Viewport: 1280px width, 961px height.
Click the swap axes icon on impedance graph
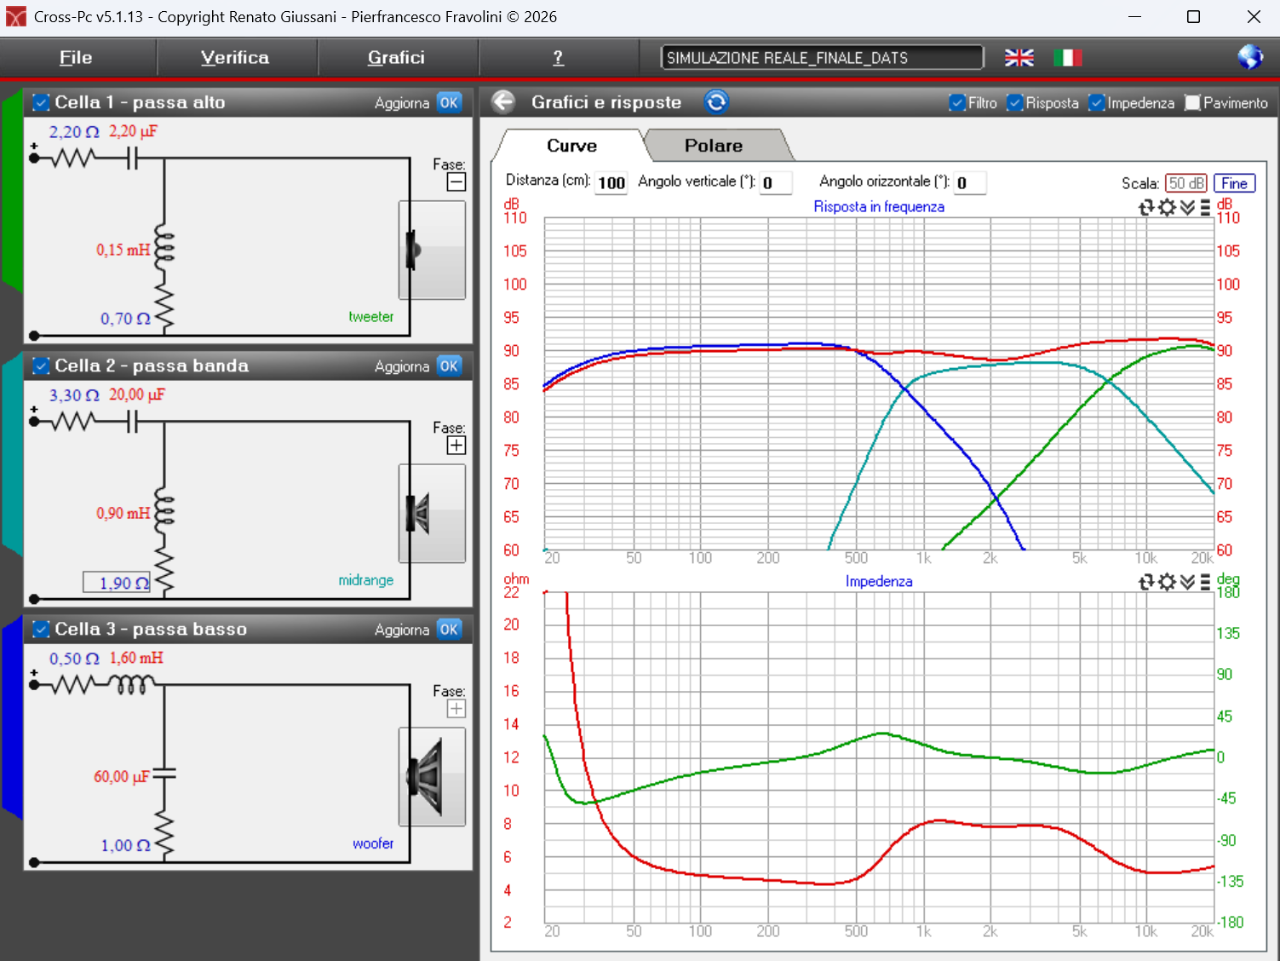pyautogui.click(x=1147, y=582)
